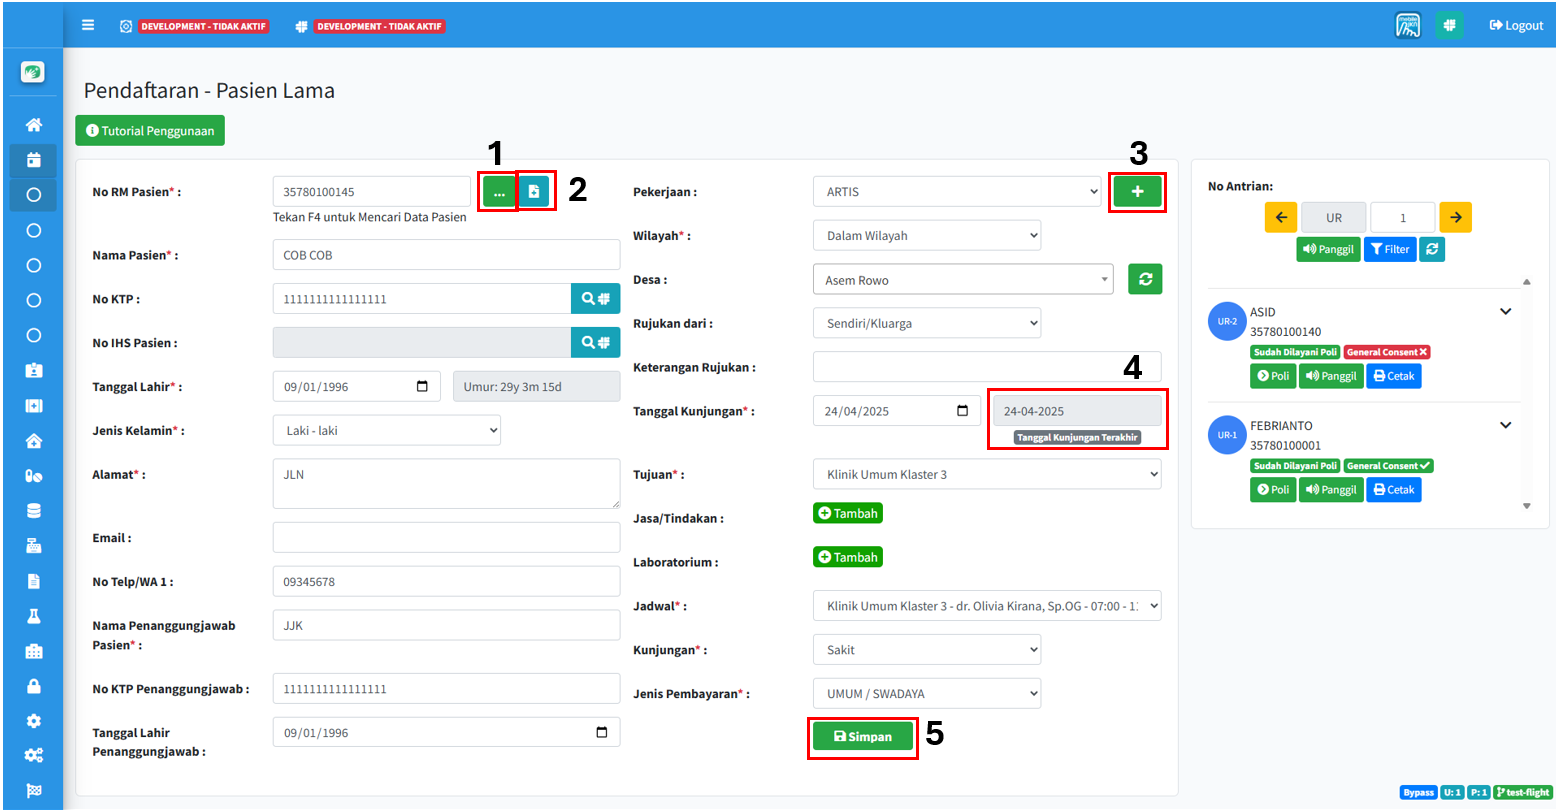Click the home icon in the left sidebar

point(34,125)
